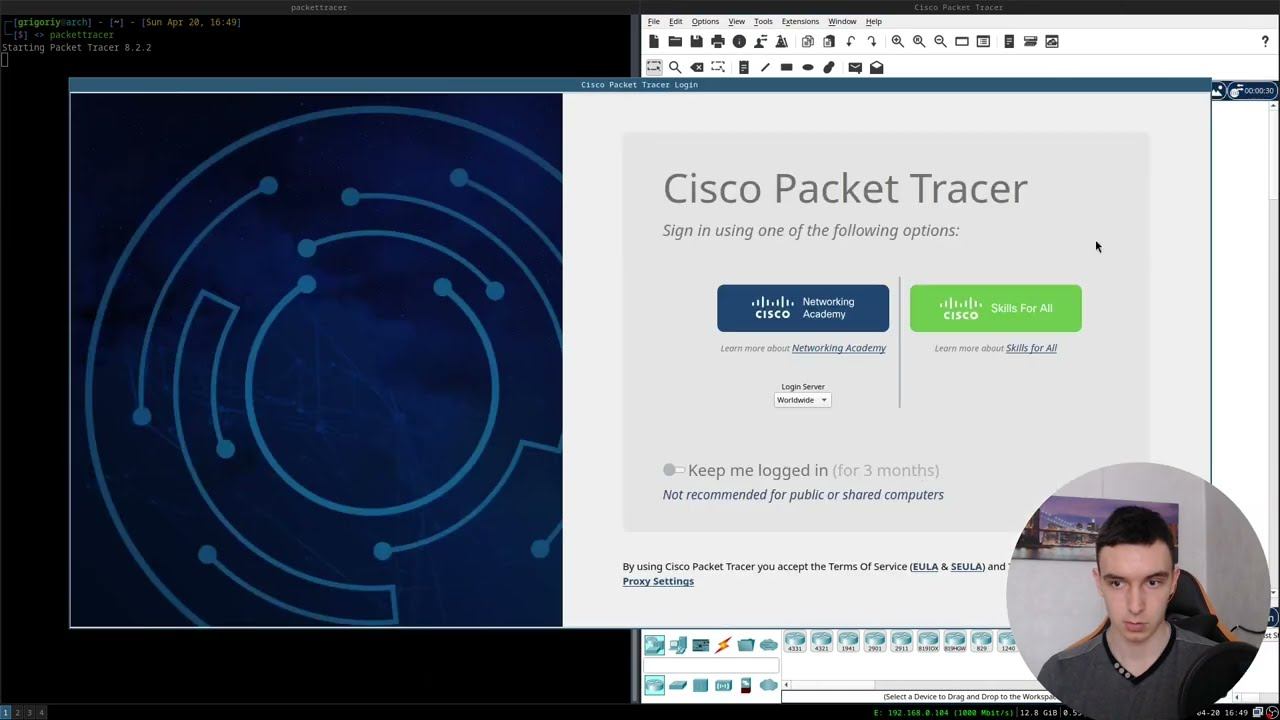This screenshot has height=720, width=1280.
Task: Choose the Draw Rectangle tool
Action: coord(787,67)
